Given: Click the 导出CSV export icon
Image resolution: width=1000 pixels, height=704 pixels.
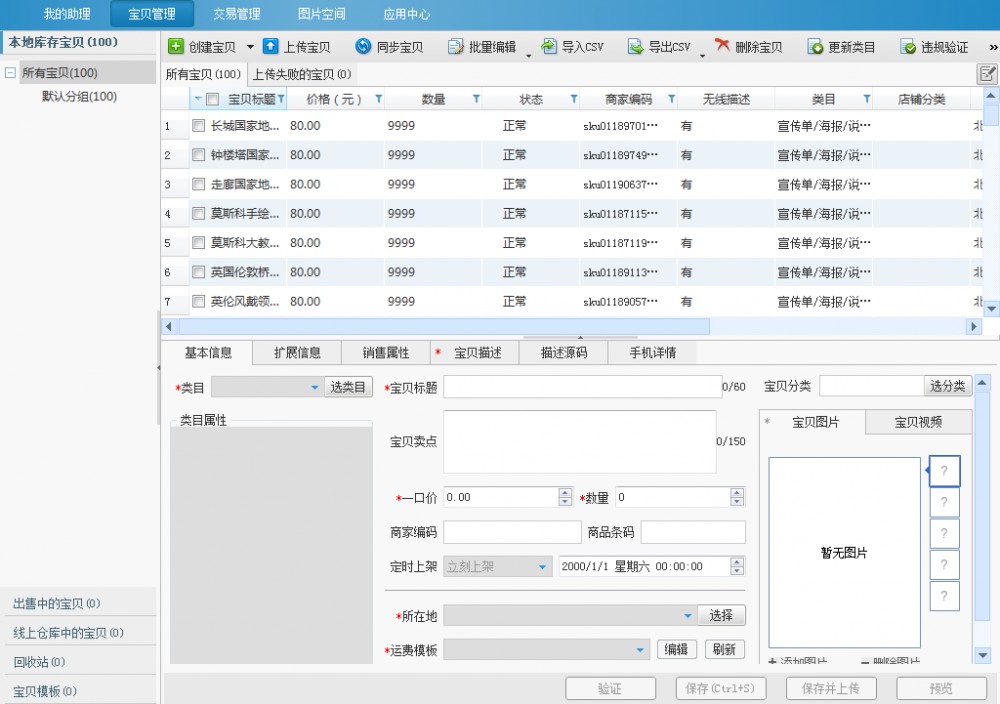Looking at the screenshot, I should (636, 47).
